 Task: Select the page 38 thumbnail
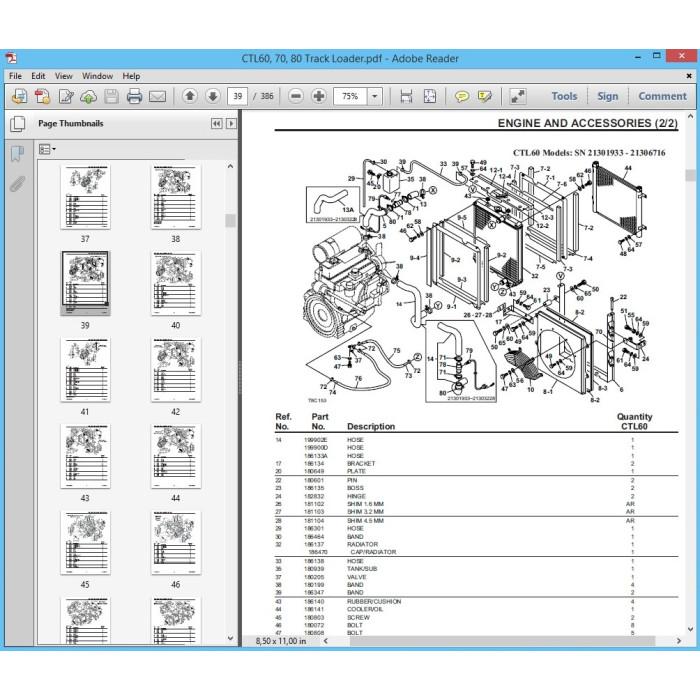click(x=176, y=197)
